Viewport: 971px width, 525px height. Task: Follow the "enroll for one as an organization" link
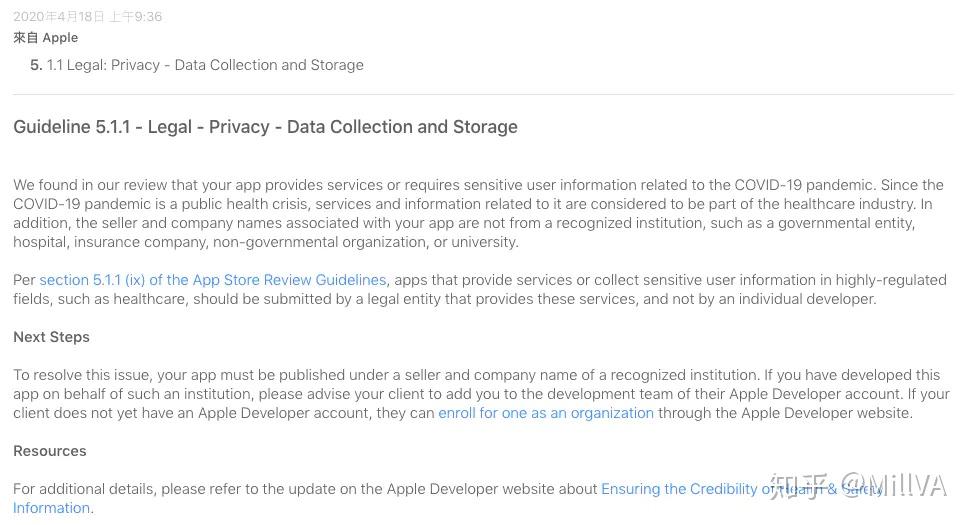[545, 413]
